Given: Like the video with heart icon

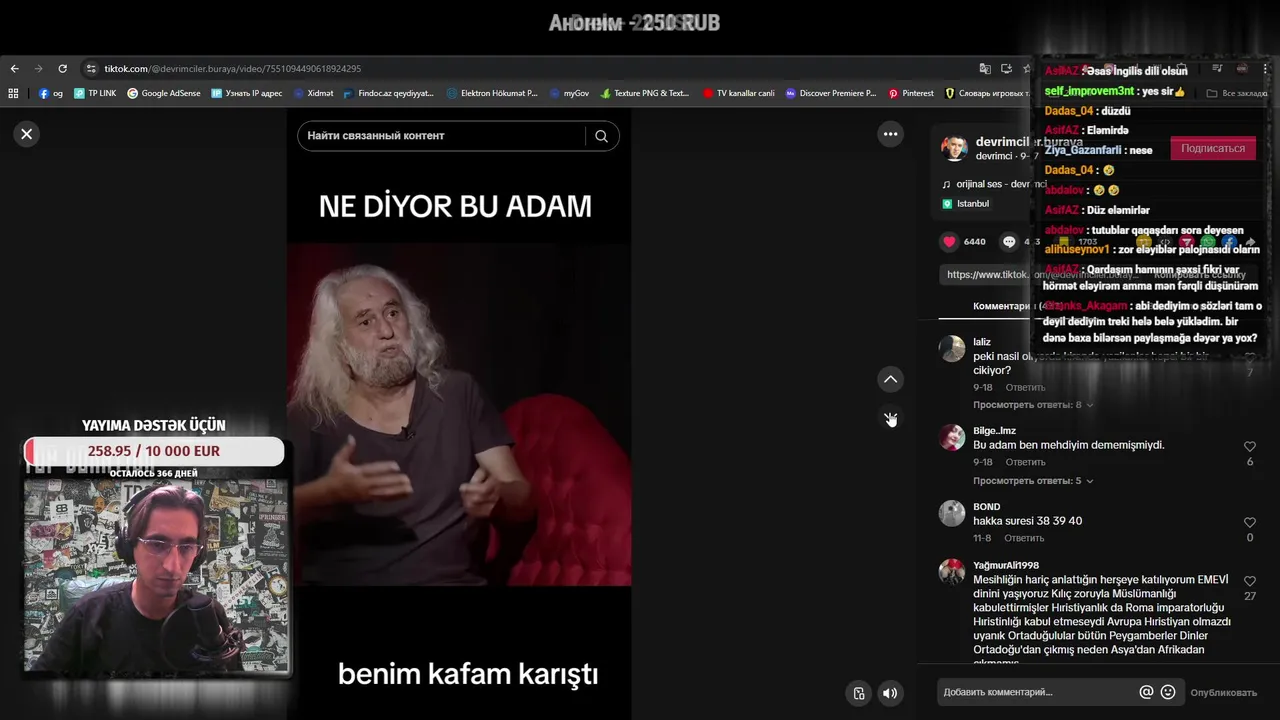Looking at the screenshot, I should (949, 242).
